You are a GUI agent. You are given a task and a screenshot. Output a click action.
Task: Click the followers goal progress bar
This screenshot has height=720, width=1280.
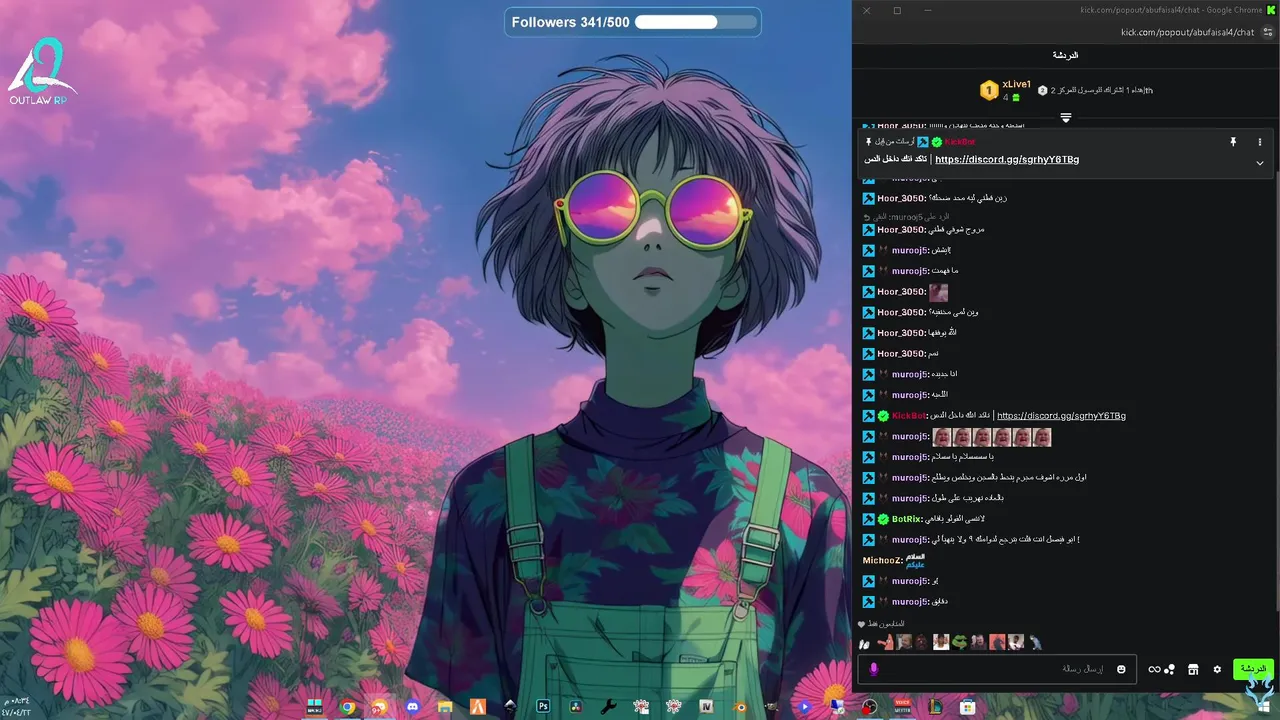tap(695, 22)
